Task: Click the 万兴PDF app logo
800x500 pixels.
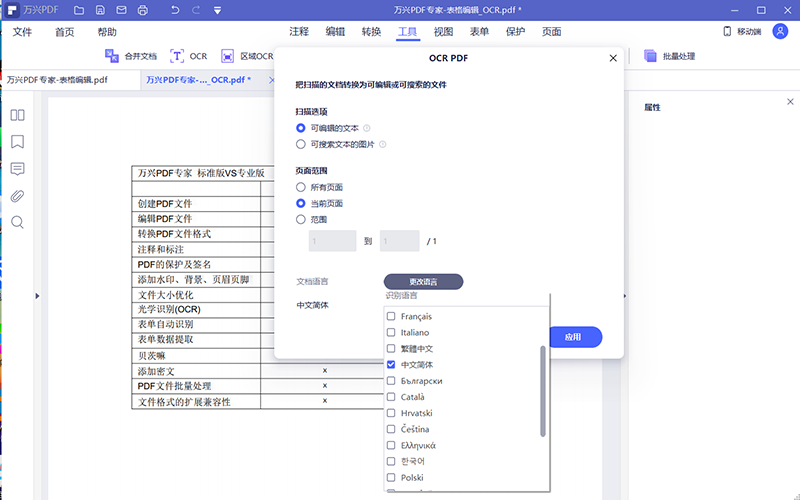Action: tap(12, 10)
